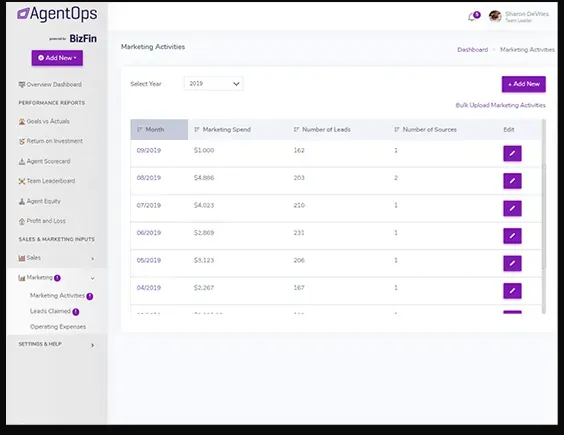The image size is (564, 435).
Task: Click the AgentOps logo icon
Action: [x=23, y=14]
